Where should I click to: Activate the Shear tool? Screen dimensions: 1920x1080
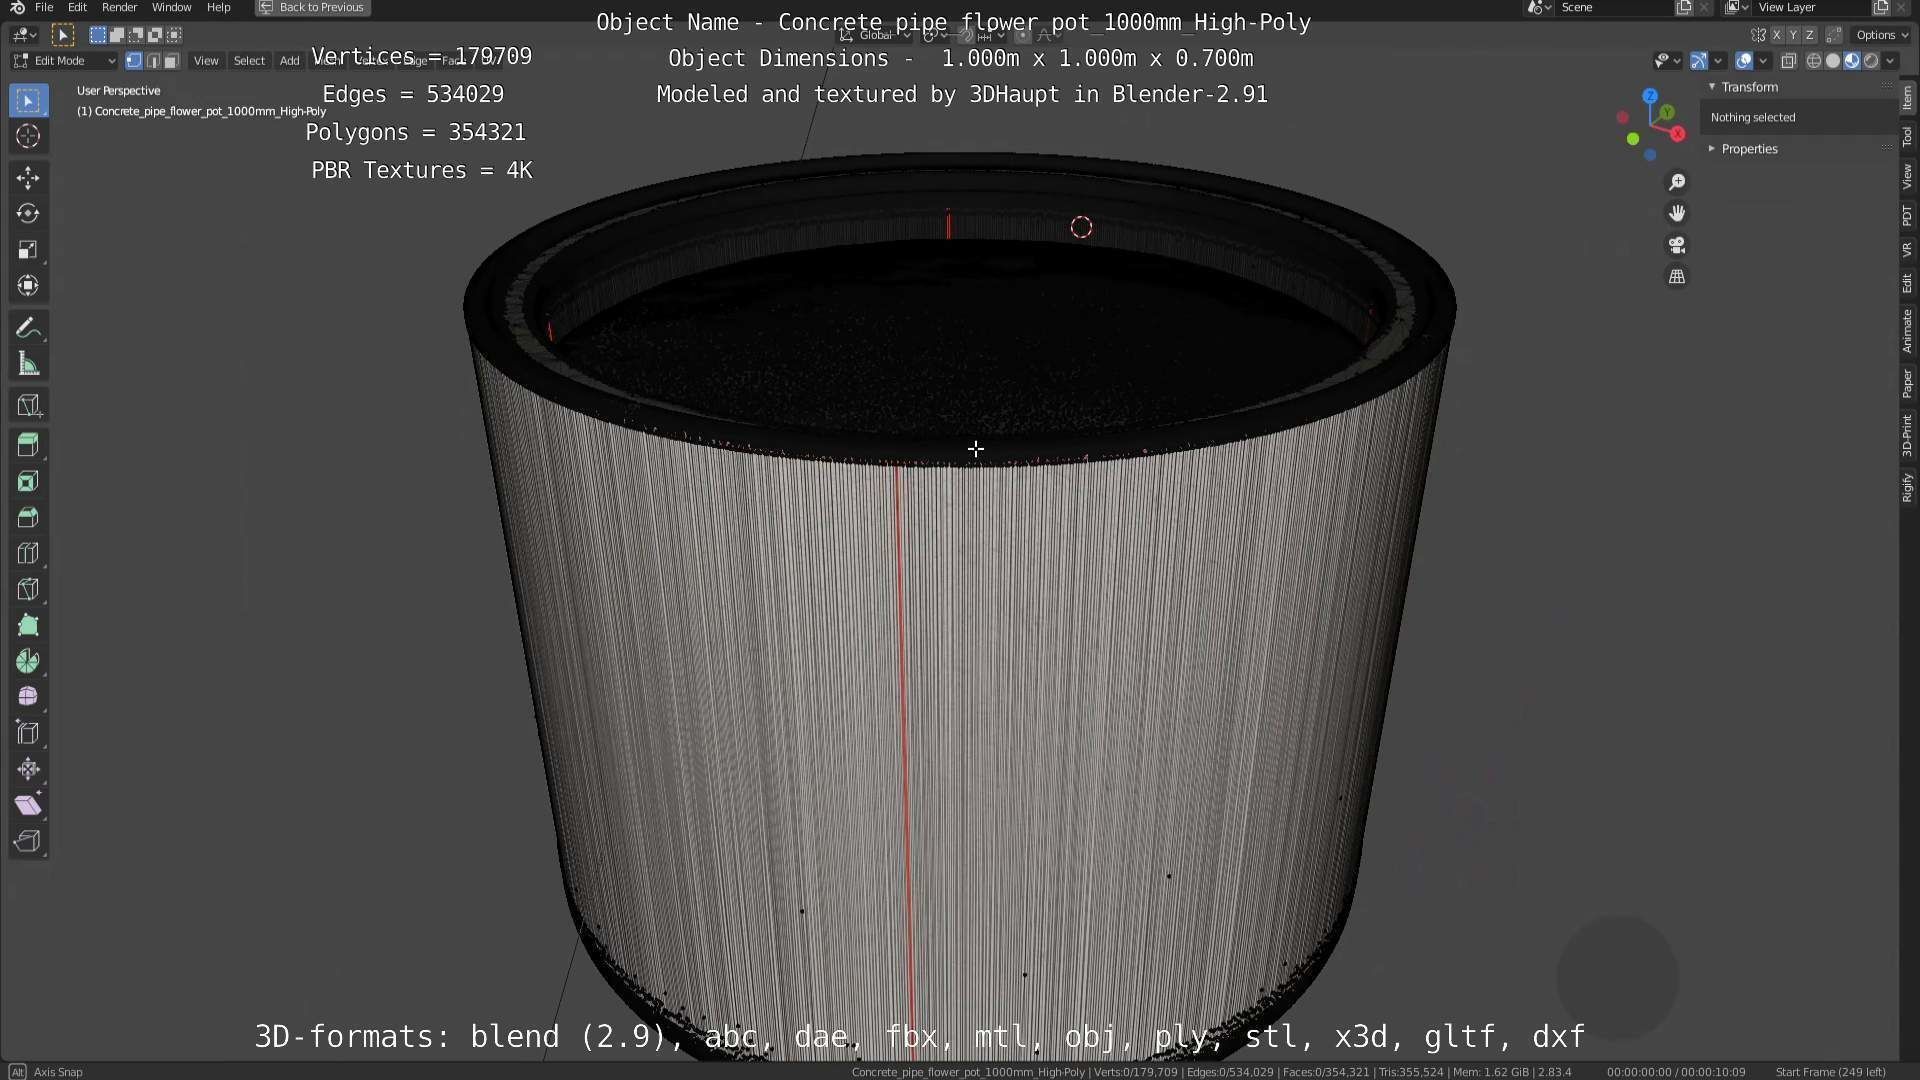(x=28, y=805)
